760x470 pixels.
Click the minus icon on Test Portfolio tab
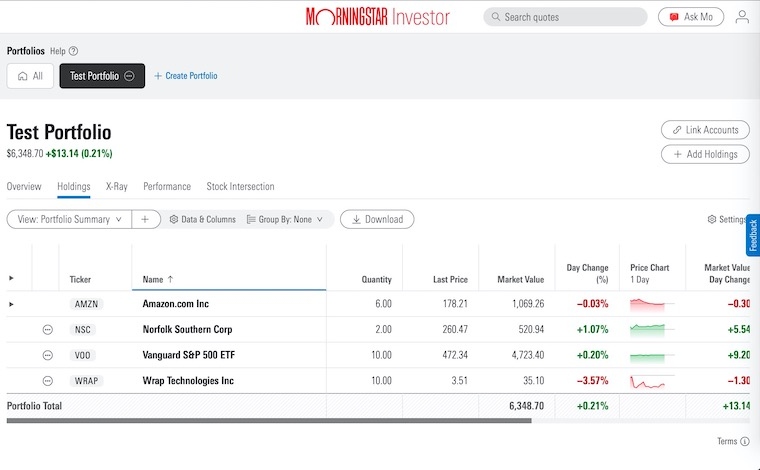click(x=130, y=76)
